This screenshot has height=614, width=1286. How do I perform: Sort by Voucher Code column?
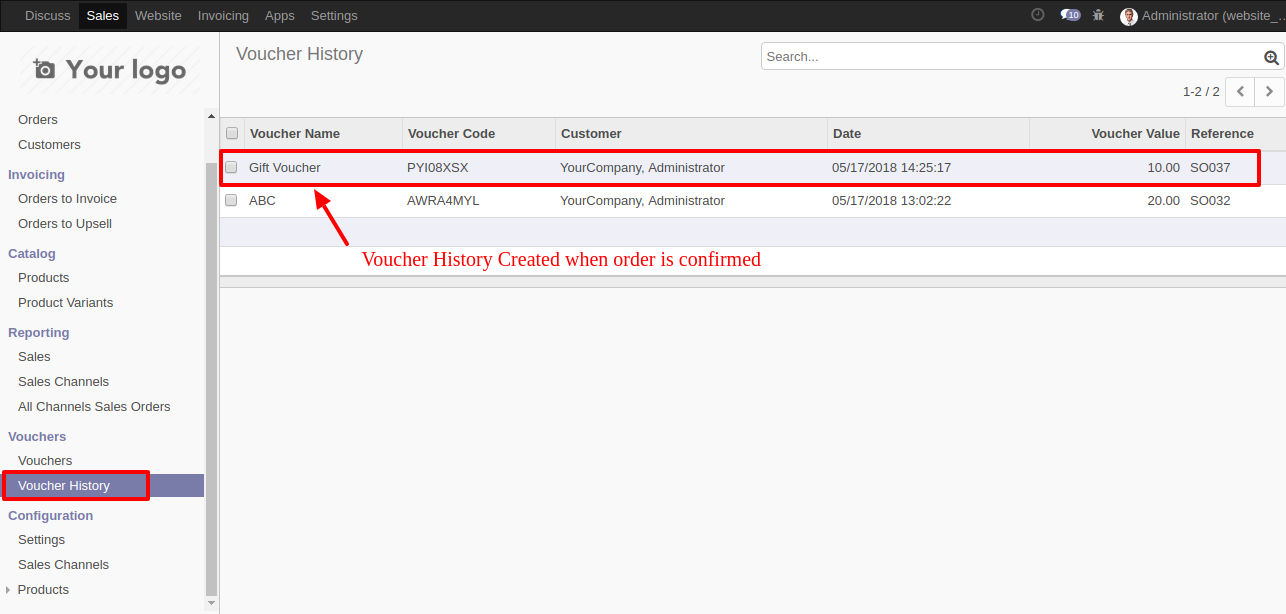coord(451,133)
